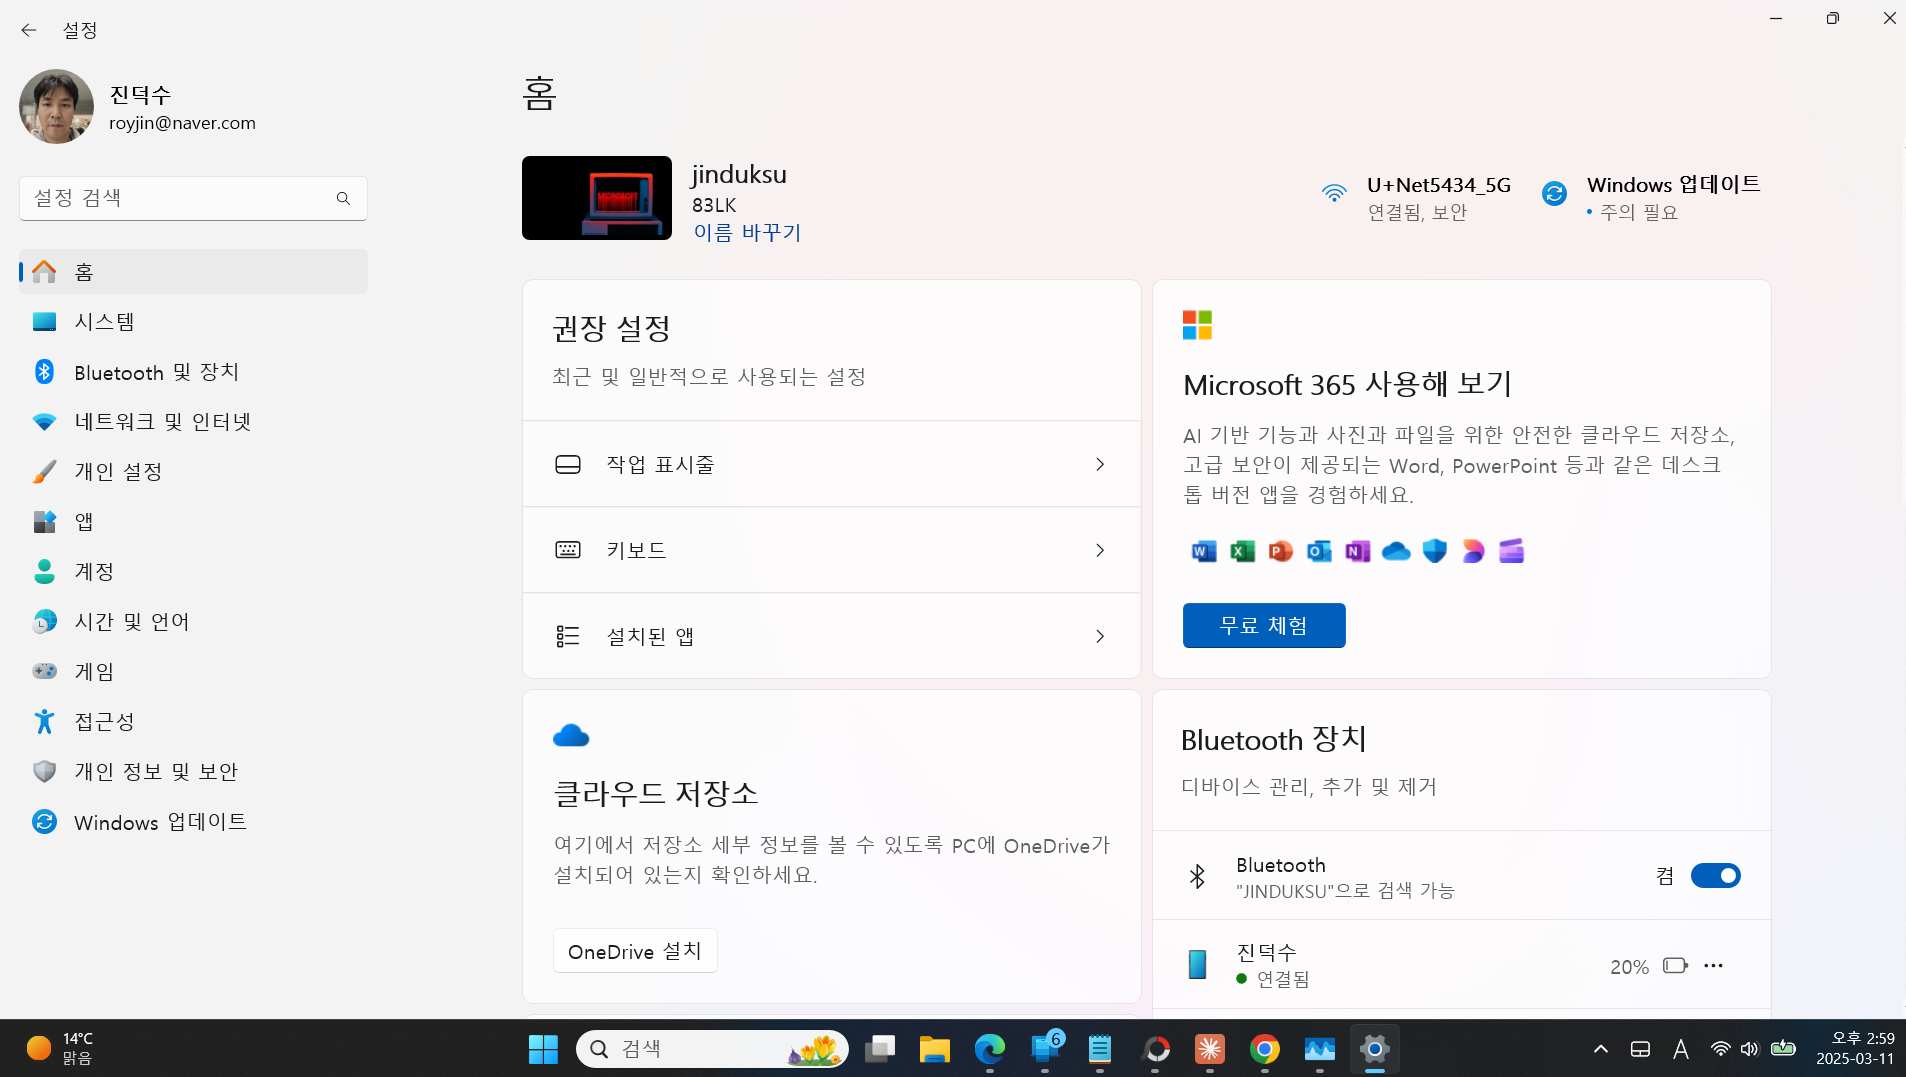Expand the 작업 표시줄 settings row
This screenshot has height=1077, width=1906.
click(x=1100, y=464)
